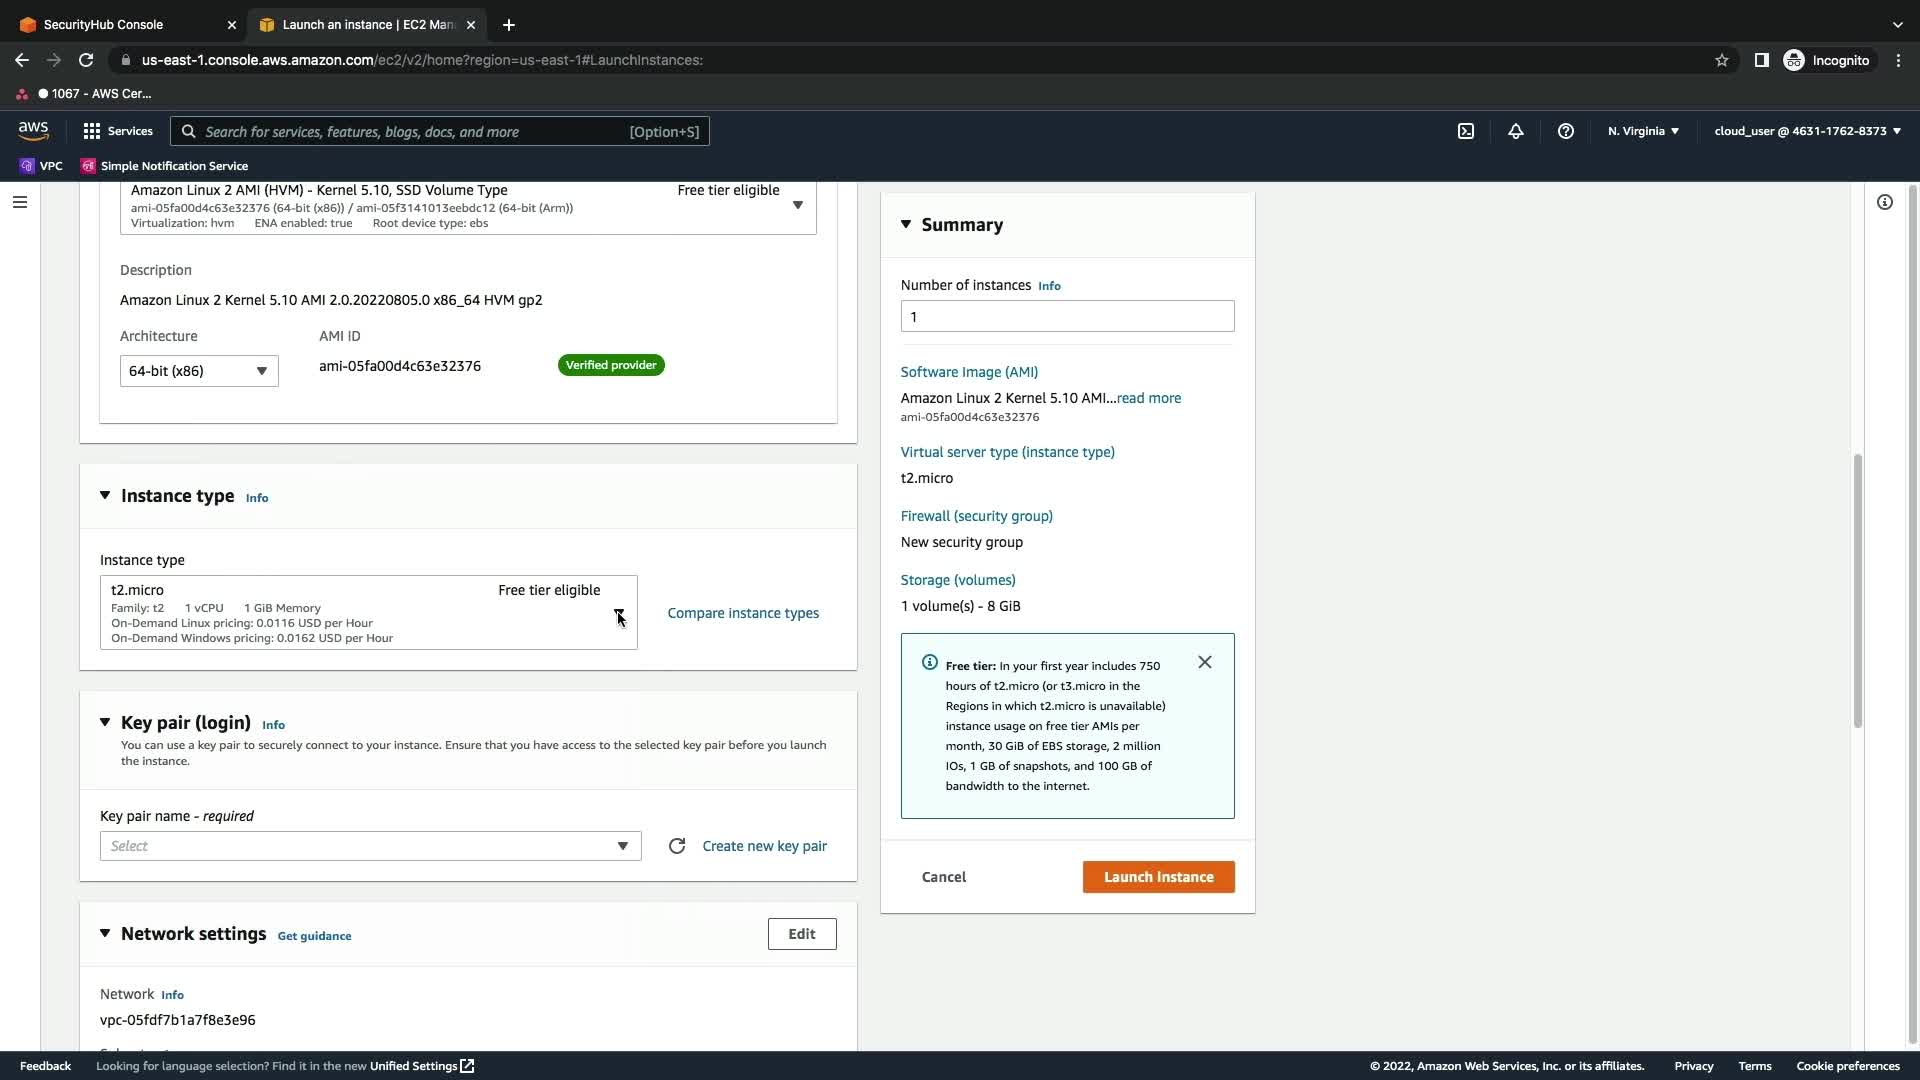Collapse the Summary panel

906,225
